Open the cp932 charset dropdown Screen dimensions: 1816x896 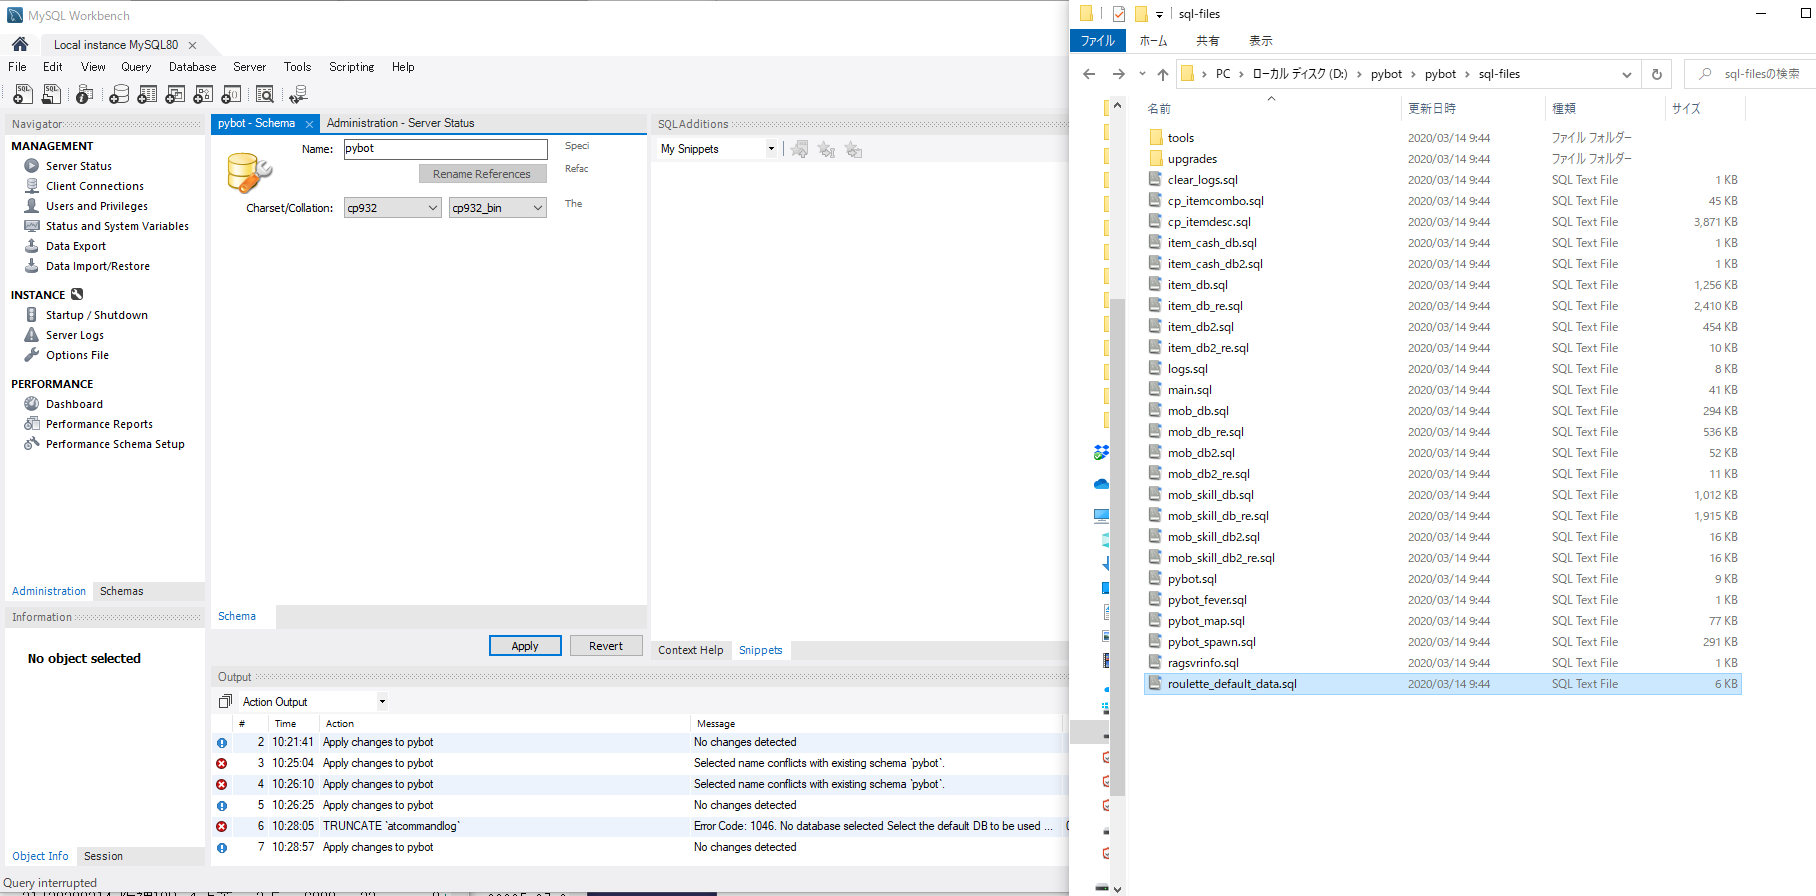coord(393,208)
